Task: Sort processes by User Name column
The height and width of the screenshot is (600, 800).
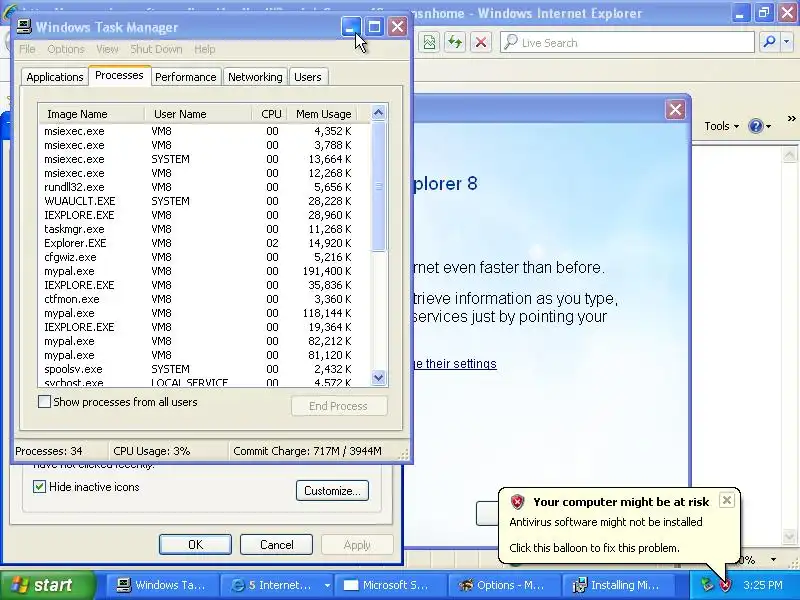Action: pyautogui.click(x=198, y=114)
